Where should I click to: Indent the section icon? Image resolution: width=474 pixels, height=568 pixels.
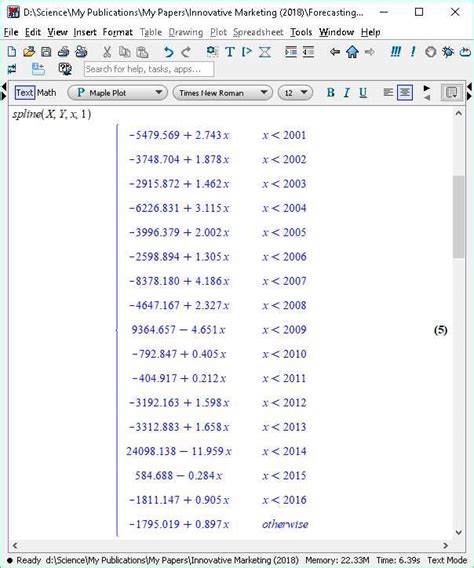point(291,52)
